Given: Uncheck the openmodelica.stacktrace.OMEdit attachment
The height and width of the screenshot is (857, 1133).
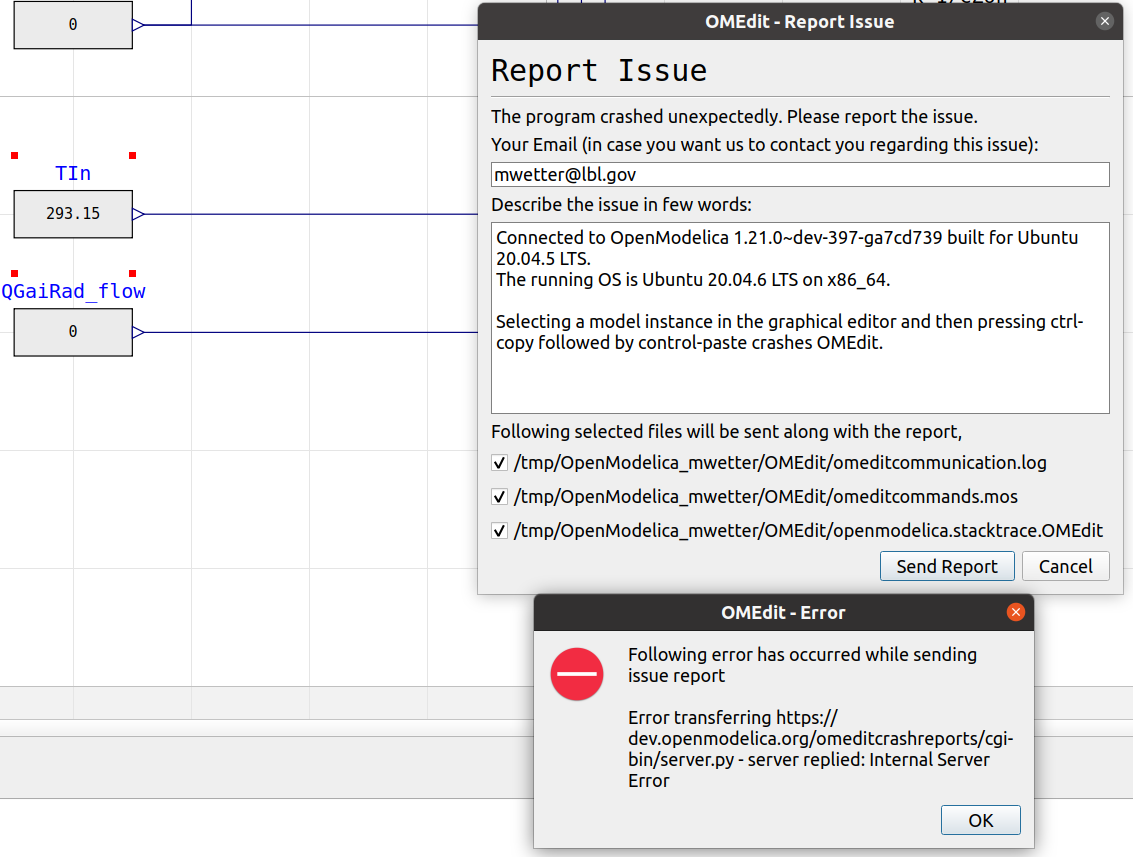Looking at the screenshot, I should [499, 530].
